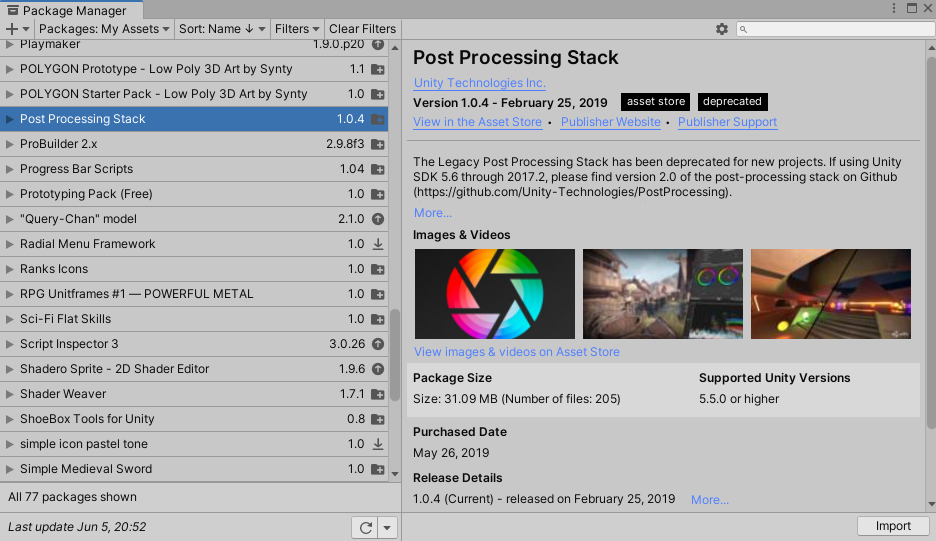Click the package list scroll-up arrow

coord(395,48)
